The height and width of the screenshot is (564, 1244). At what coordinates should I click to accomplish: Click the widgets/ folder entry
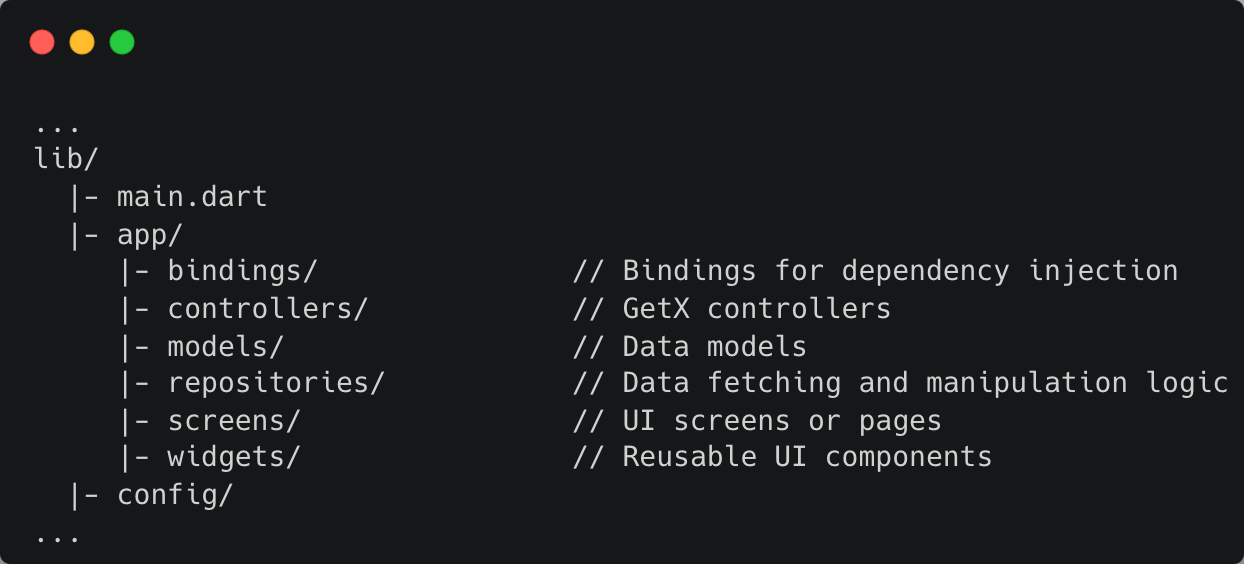coord(234,457)
